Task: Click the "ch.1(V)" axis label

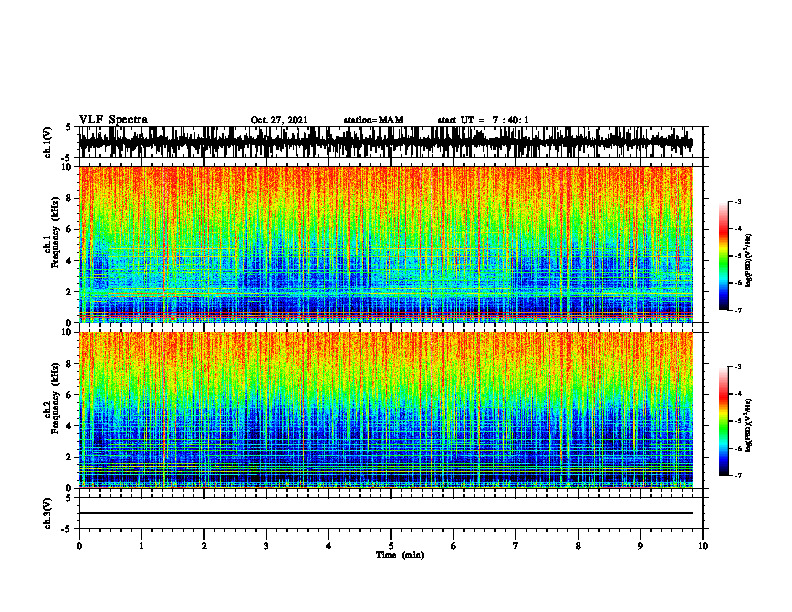Action: [48, 142]
